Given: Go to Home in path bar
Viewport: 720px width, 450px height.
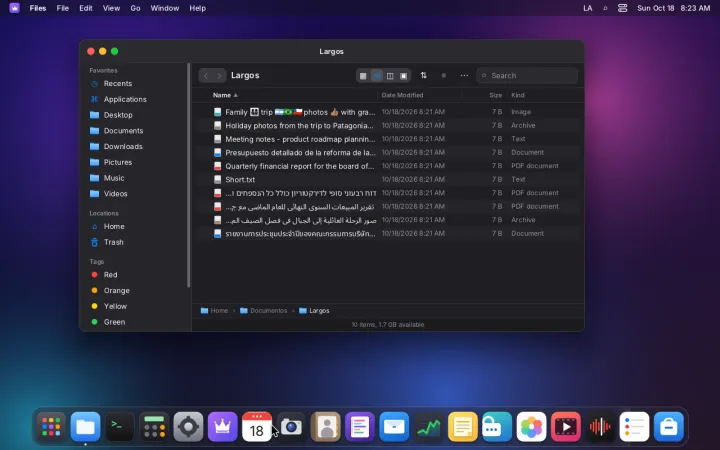Looking at the screenshot, I should tap(214, 310).
